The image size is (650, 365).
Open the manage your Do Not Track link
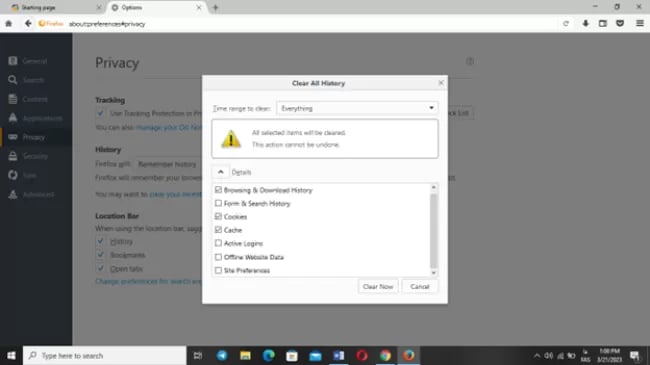pos(169,127)
